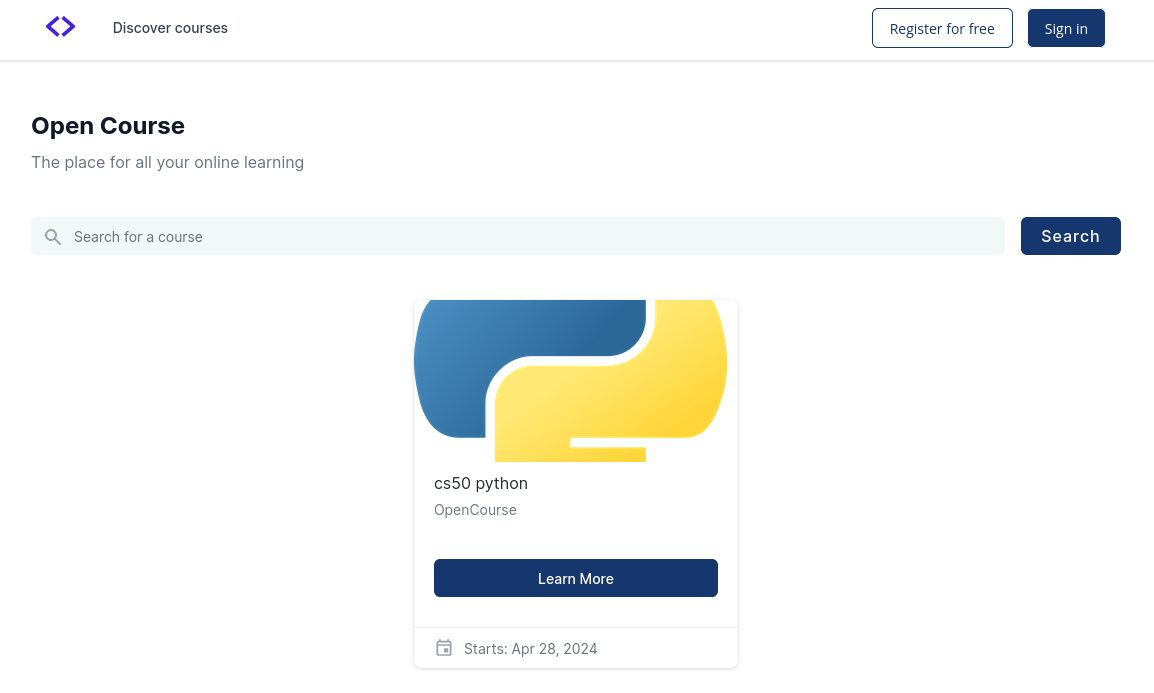
Task: Click the Sign in button
Action: [x=1066, y=28]
